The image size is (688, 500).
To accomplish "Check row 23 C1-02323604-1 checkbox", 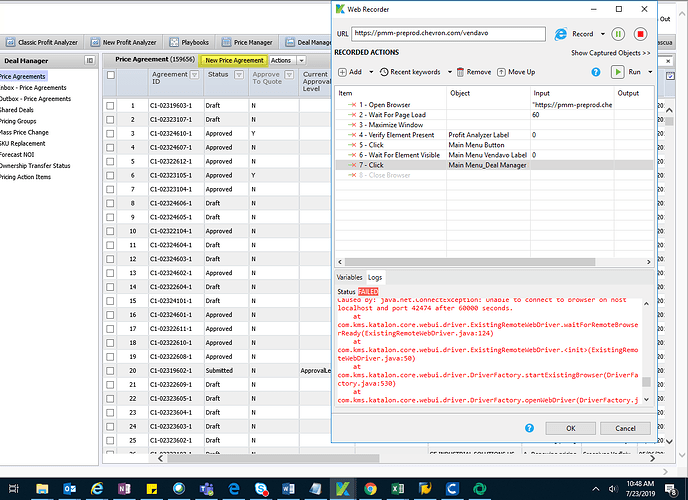I will click(x=110, y=412).
